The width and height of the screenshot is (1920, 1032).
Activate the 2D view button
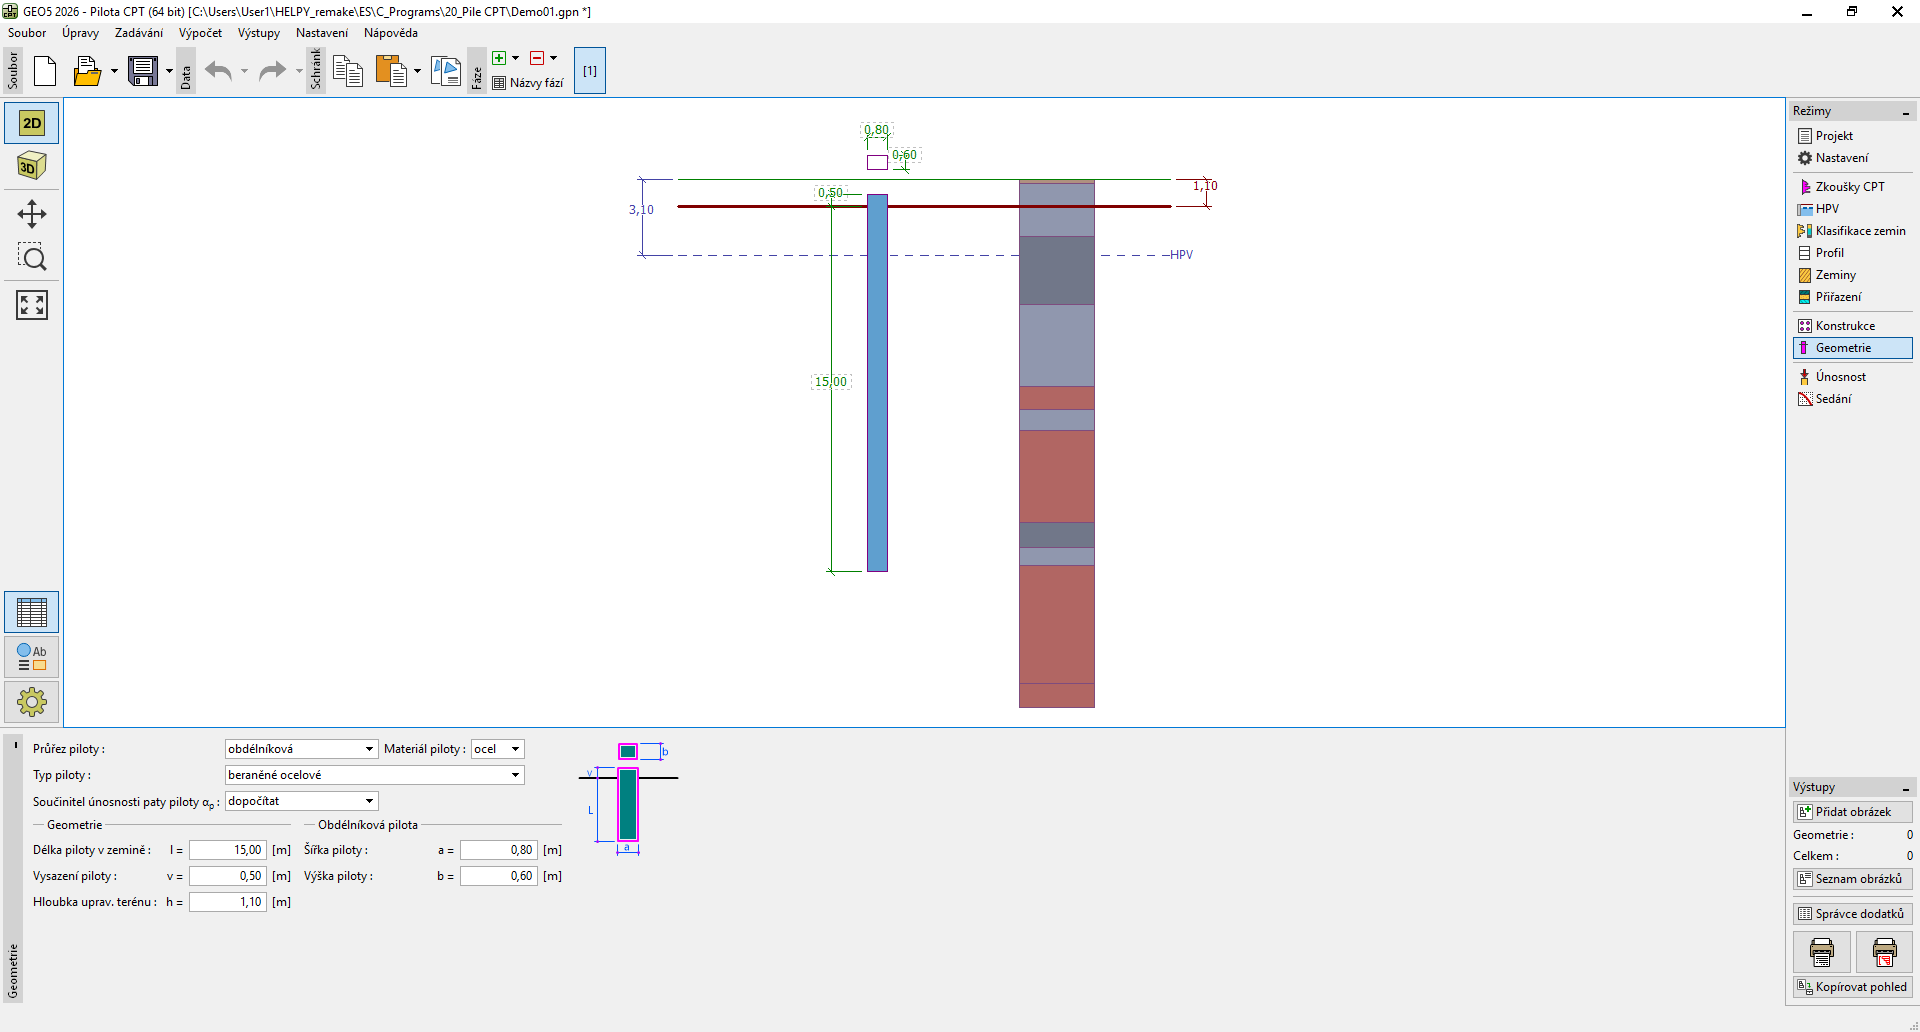pyautogui.click(x=32, y=123)
